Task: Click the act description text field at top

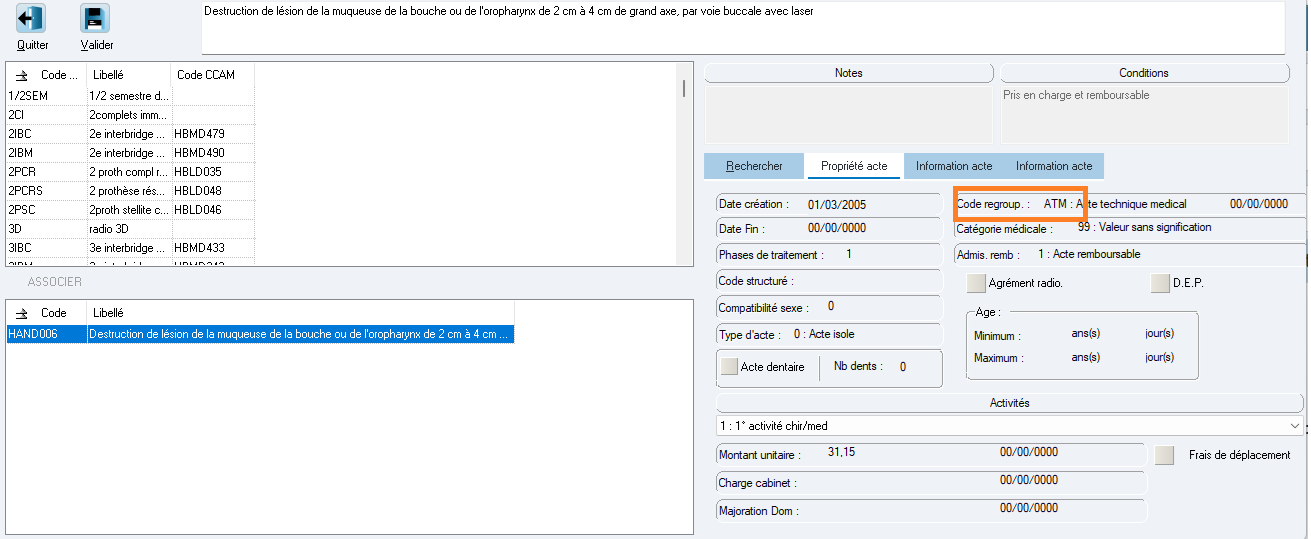Action: pos(743,28)
